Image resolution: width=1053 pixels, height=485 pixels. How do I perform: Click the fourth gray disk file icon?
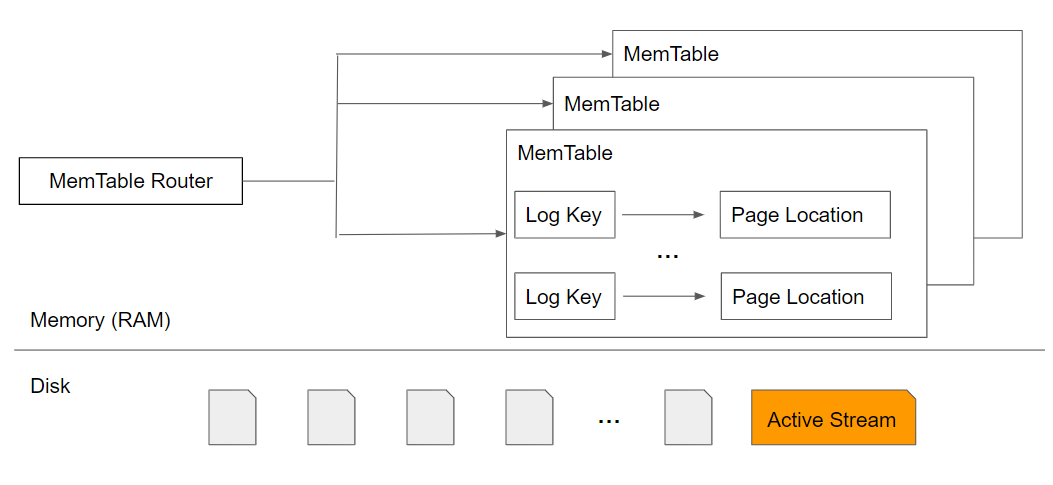click(529, 417)
